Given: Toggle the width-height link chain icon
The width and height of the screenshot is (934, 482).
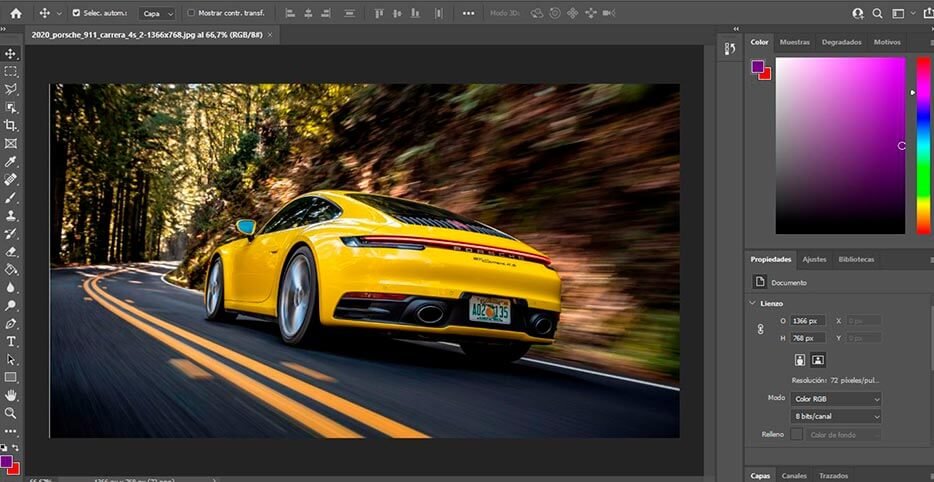Looking at the screenshot, I should 760,329.
